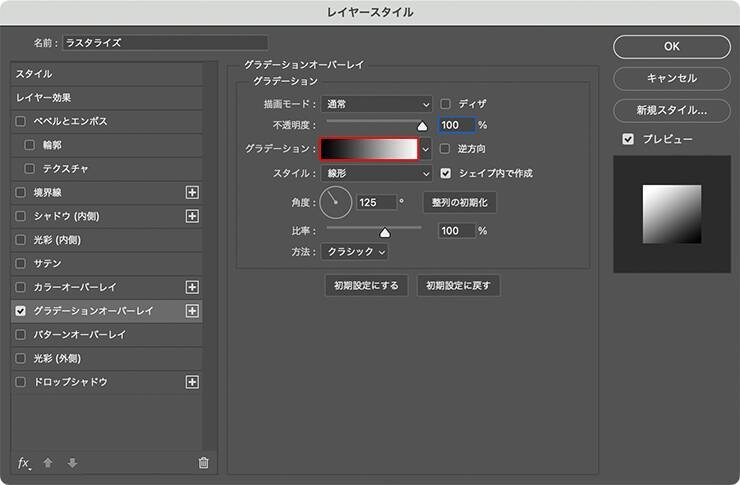Click the trash delete effect icon
The image size is (740, 485).
[203, 462]
